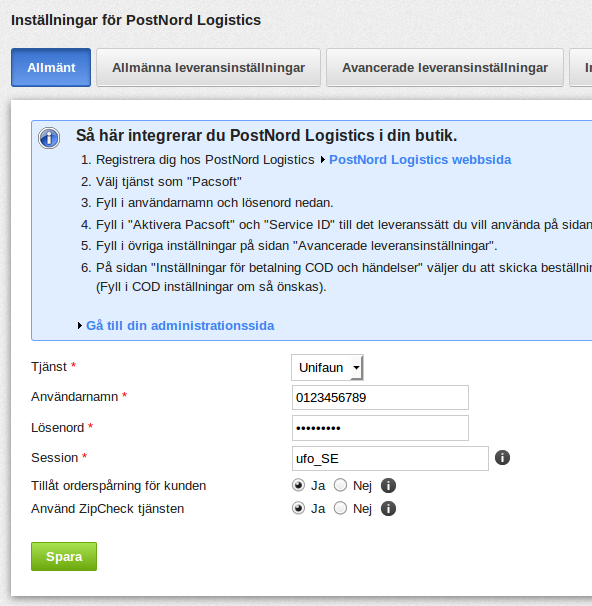Click info icon for Tillåt orderspårning
This screenshot has height=606, width=592.
[x=388, y=485]
